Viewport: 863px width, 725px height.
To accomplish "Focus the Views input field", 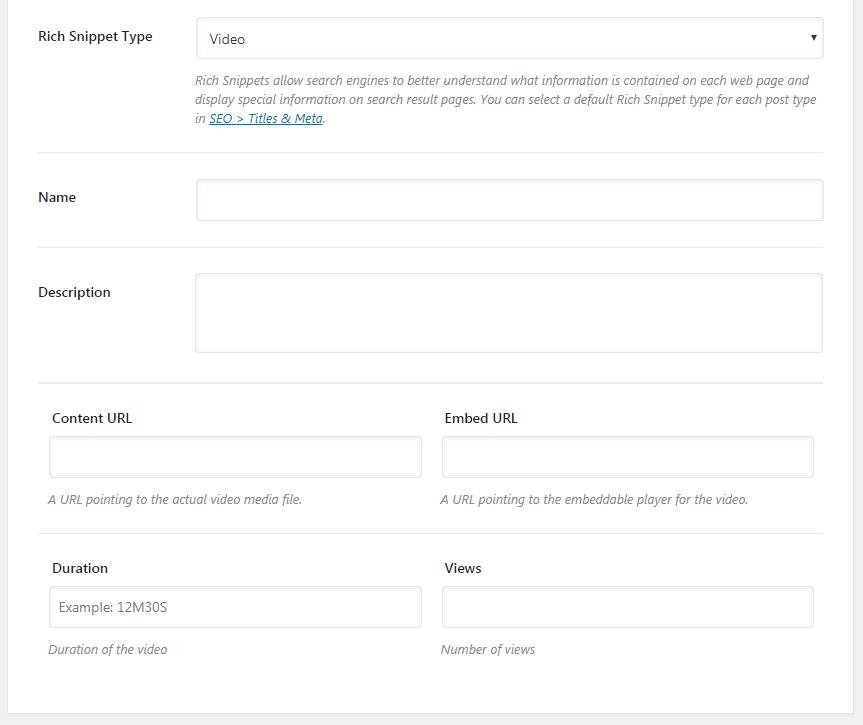I will coord(627,607).
